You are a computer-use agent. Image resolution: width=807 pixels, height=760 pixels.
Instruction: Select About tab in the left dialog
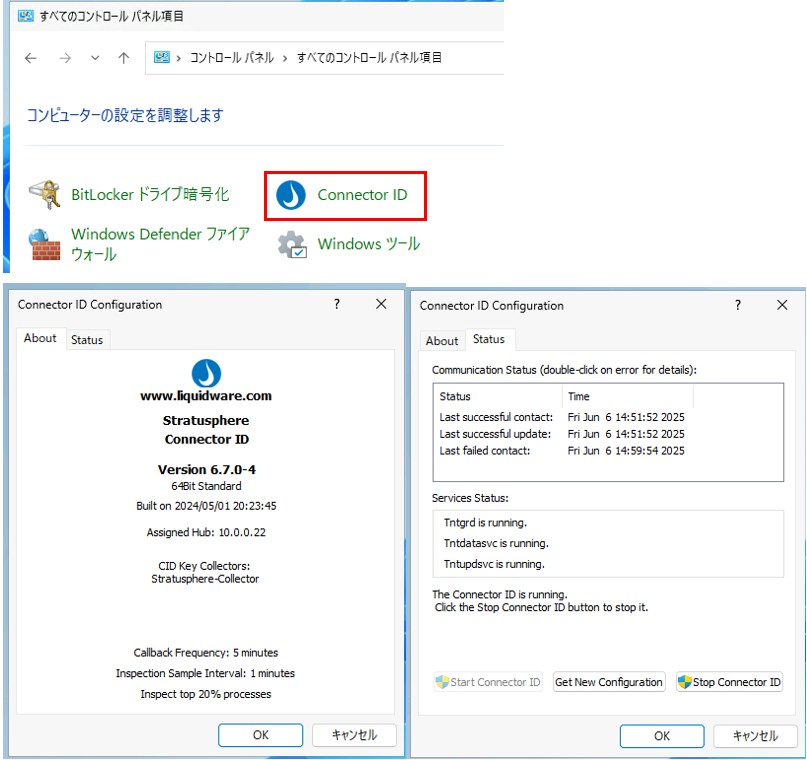[40, 338]
